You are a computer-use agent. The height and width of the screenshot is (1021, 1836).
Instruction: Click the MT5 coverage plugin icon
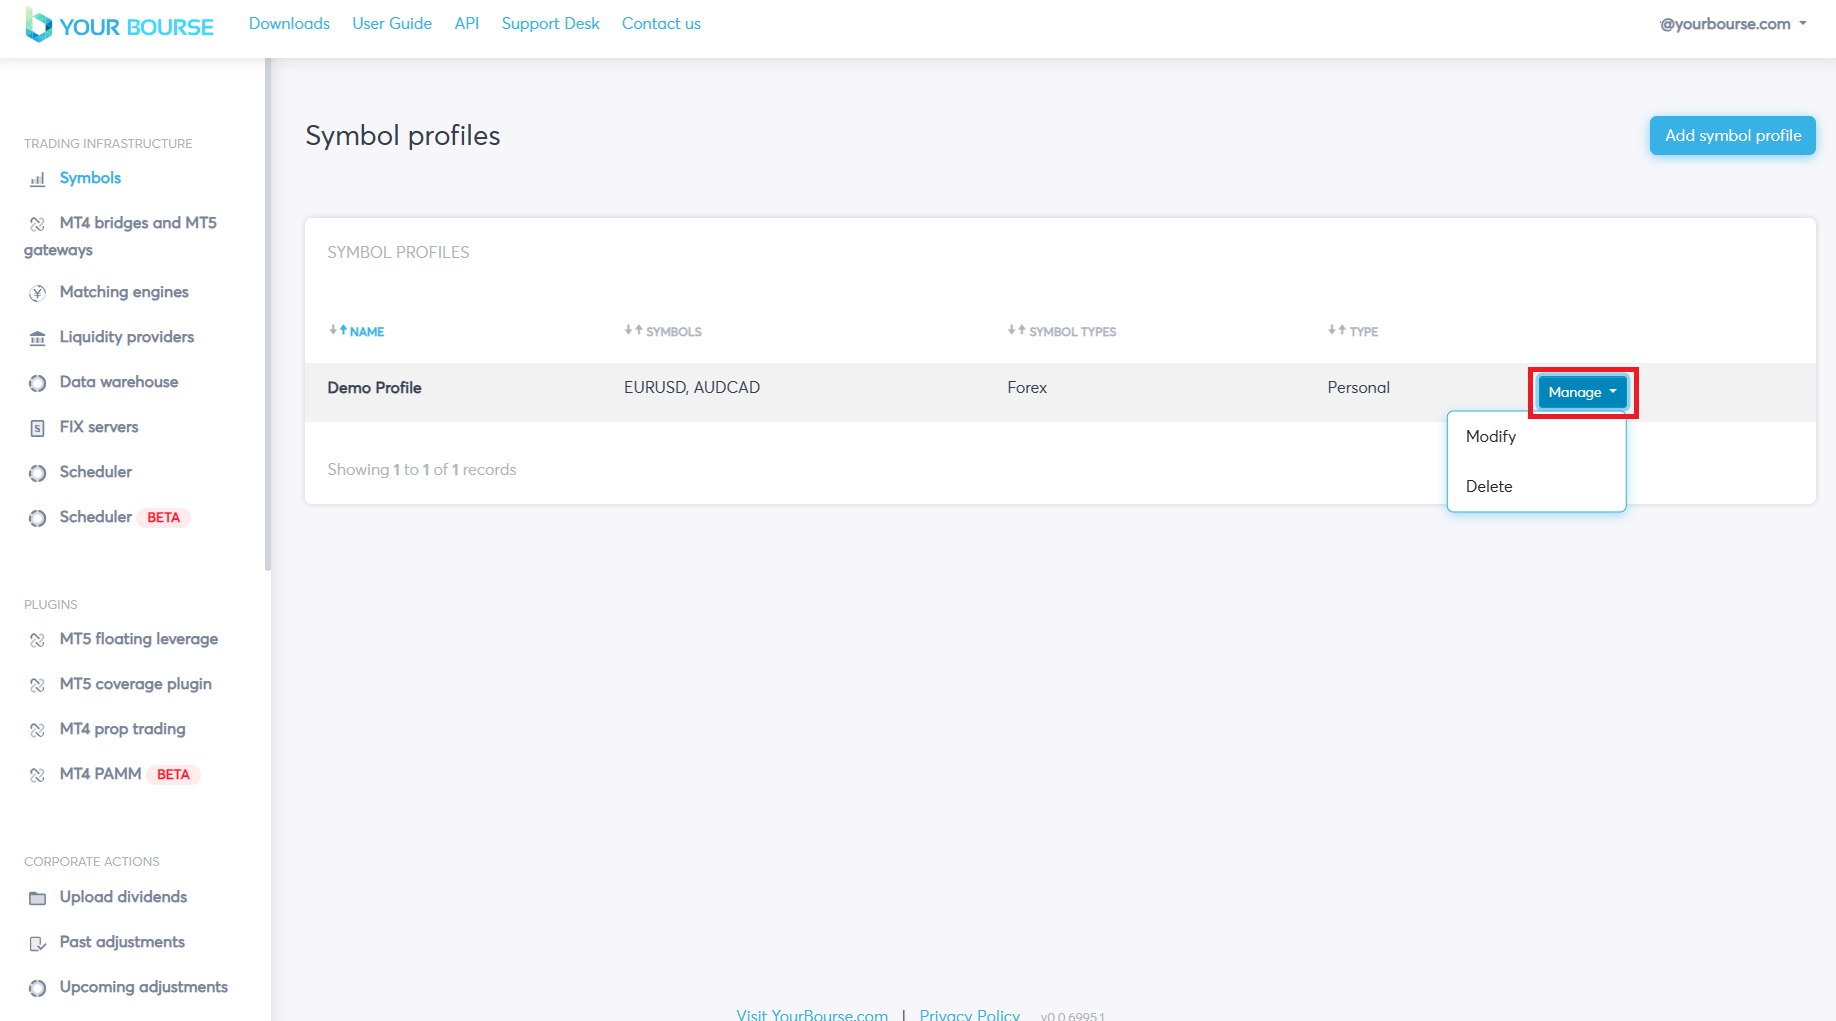click(x=37, y=685)
